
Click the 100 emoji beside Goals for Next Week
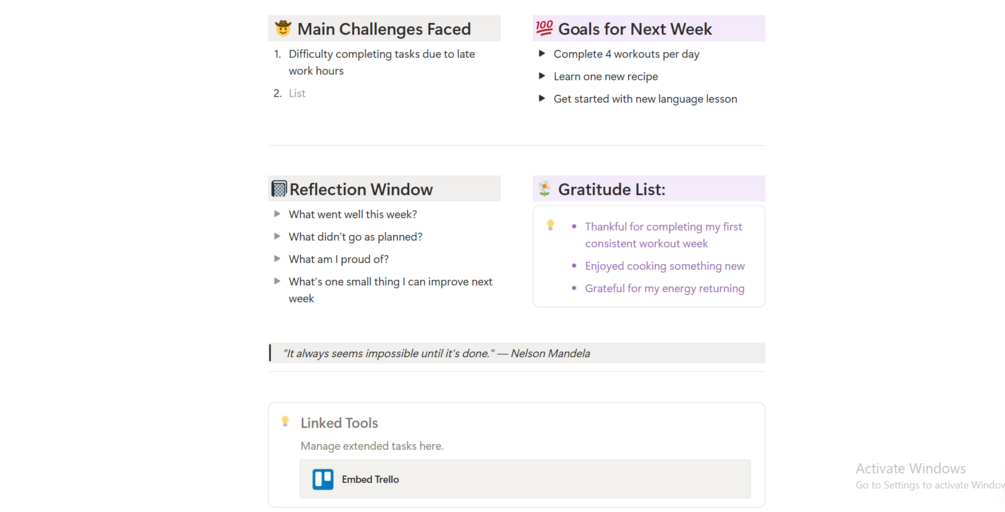544,28
